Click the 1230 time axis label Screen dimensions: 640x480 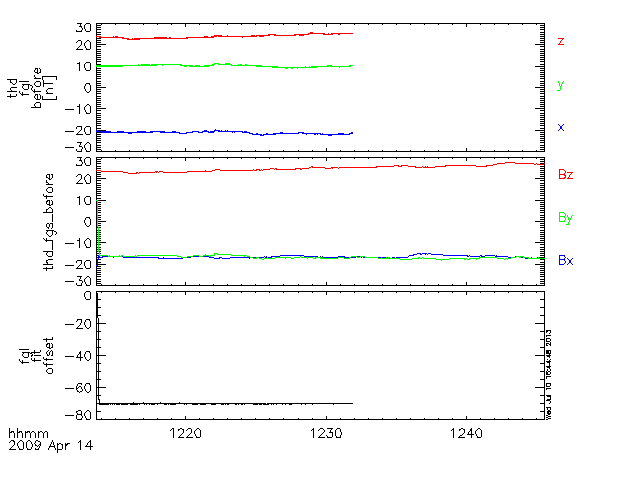pyautogui.click(x=326, y=433)
